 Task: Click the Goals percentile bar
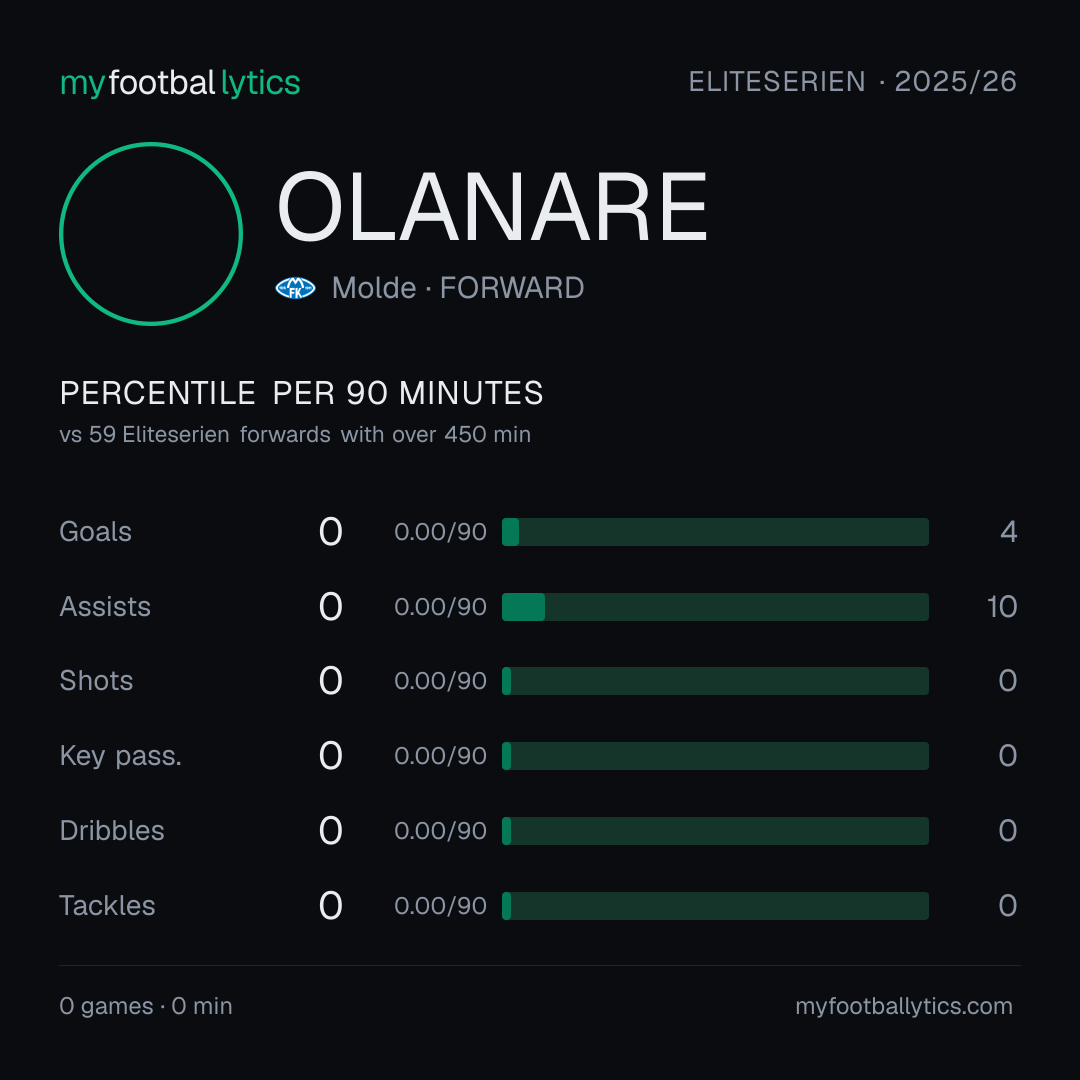point(715,532)
